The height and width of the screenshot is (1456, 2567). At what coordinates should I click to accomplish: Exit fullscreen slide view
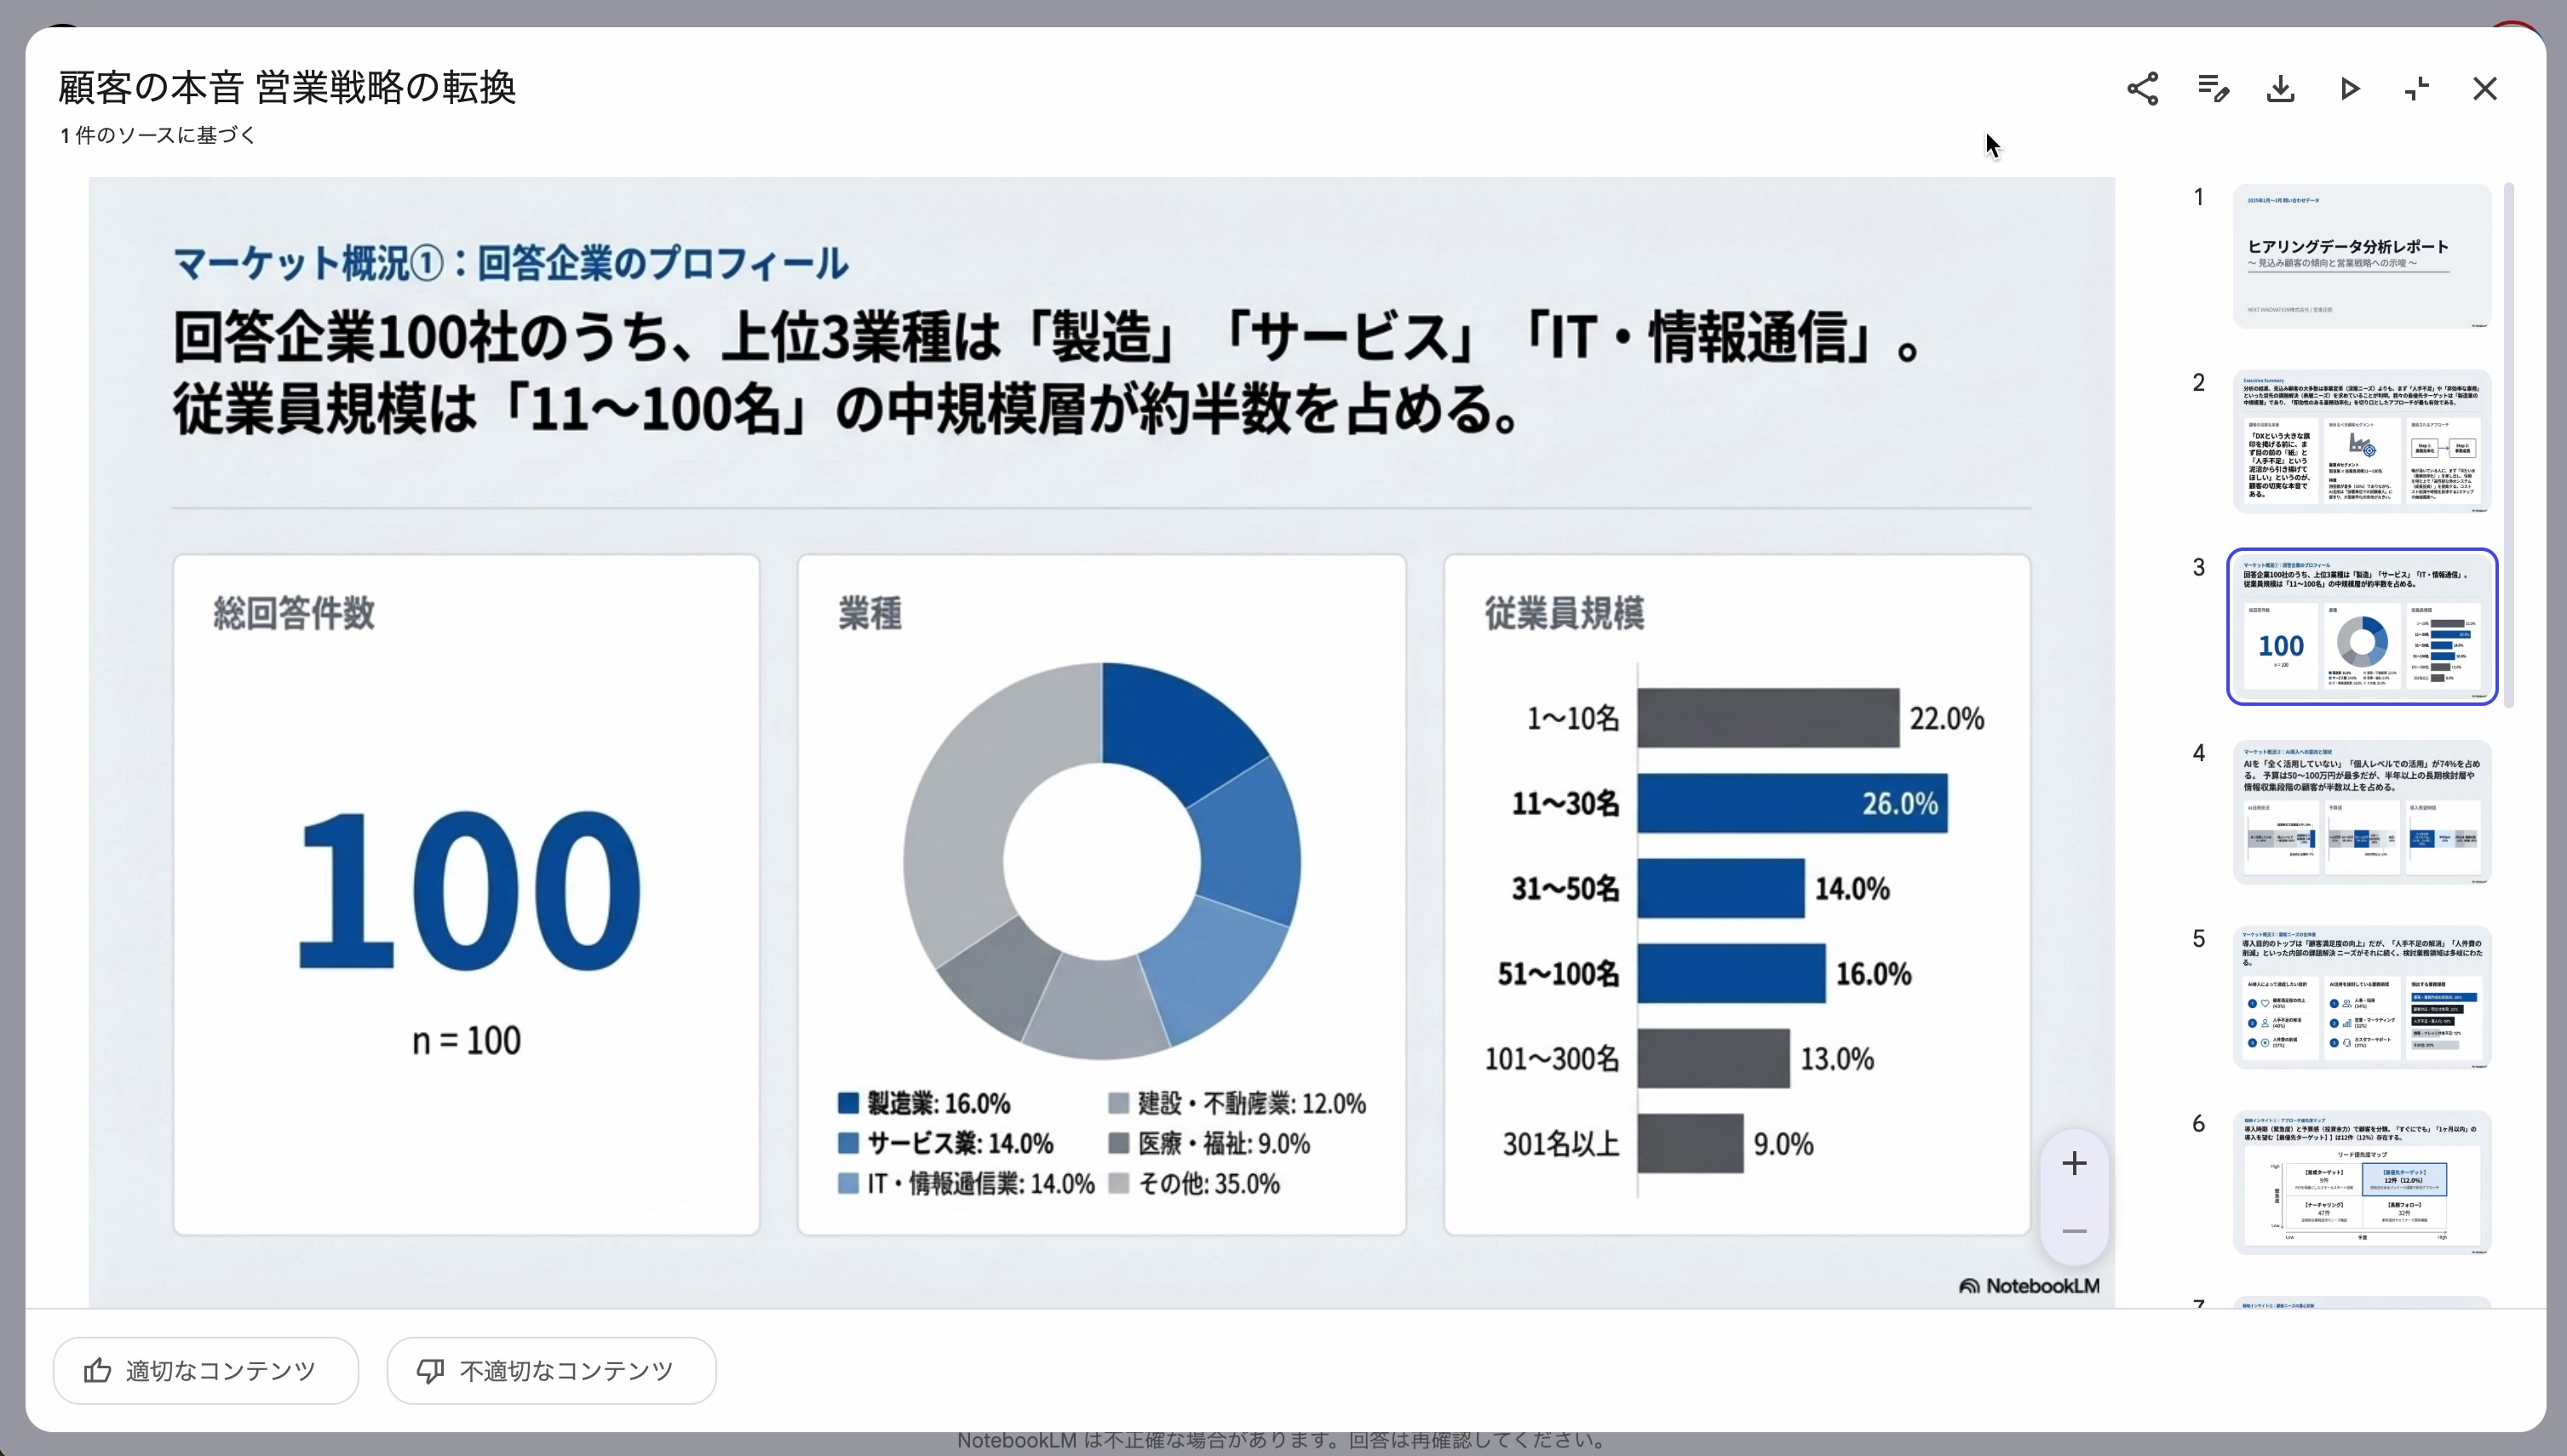coord(2417,89)
